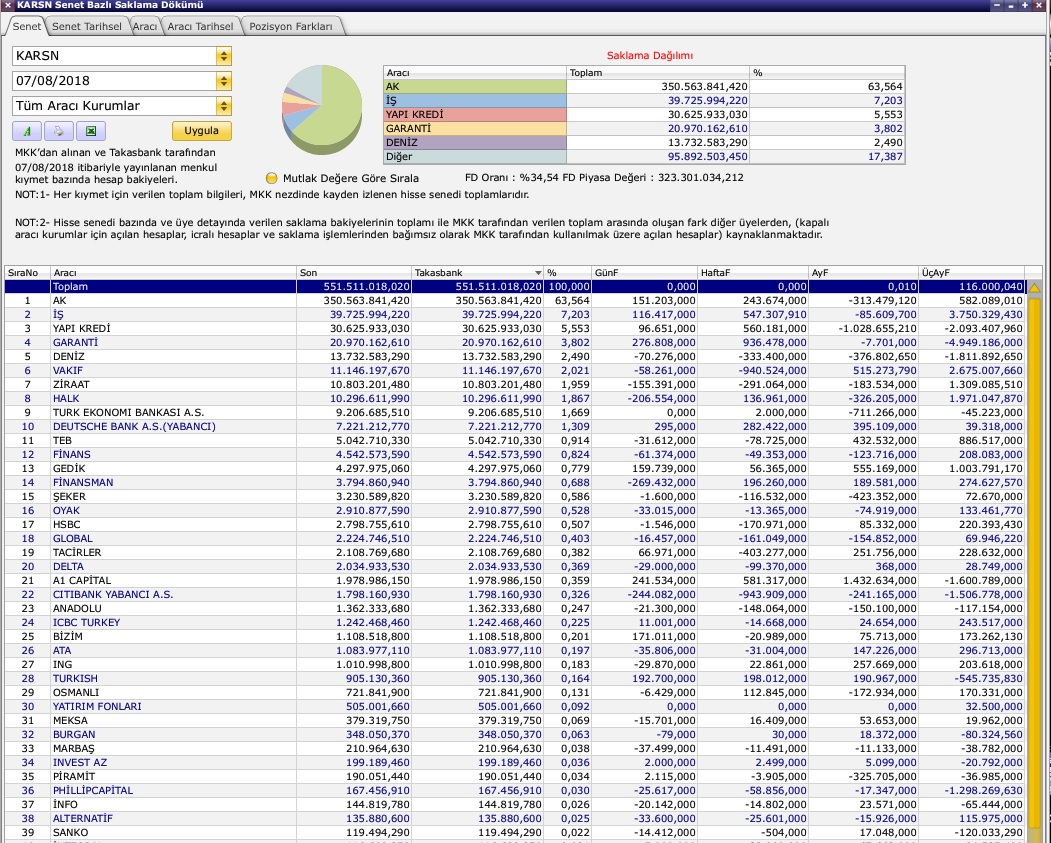This screenshot has width=1051, height=843.
Task: Click the green AK legend cell in Saklama Dağılımı
Action: (x=475, y=86)
